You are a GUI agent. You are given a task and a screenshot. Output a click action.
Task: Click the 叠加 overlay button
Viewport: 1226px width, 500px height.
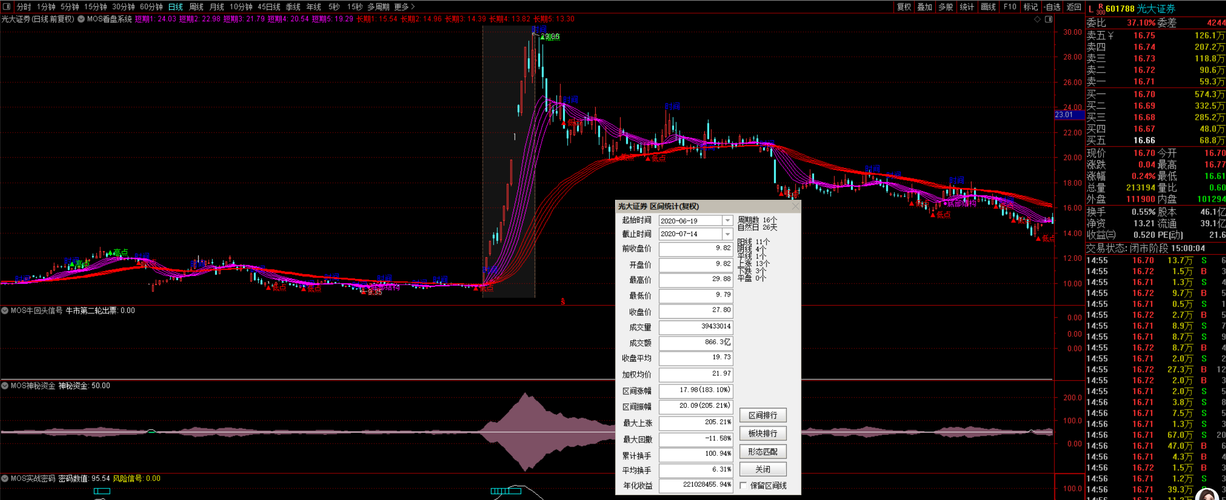tap(925, 6)
